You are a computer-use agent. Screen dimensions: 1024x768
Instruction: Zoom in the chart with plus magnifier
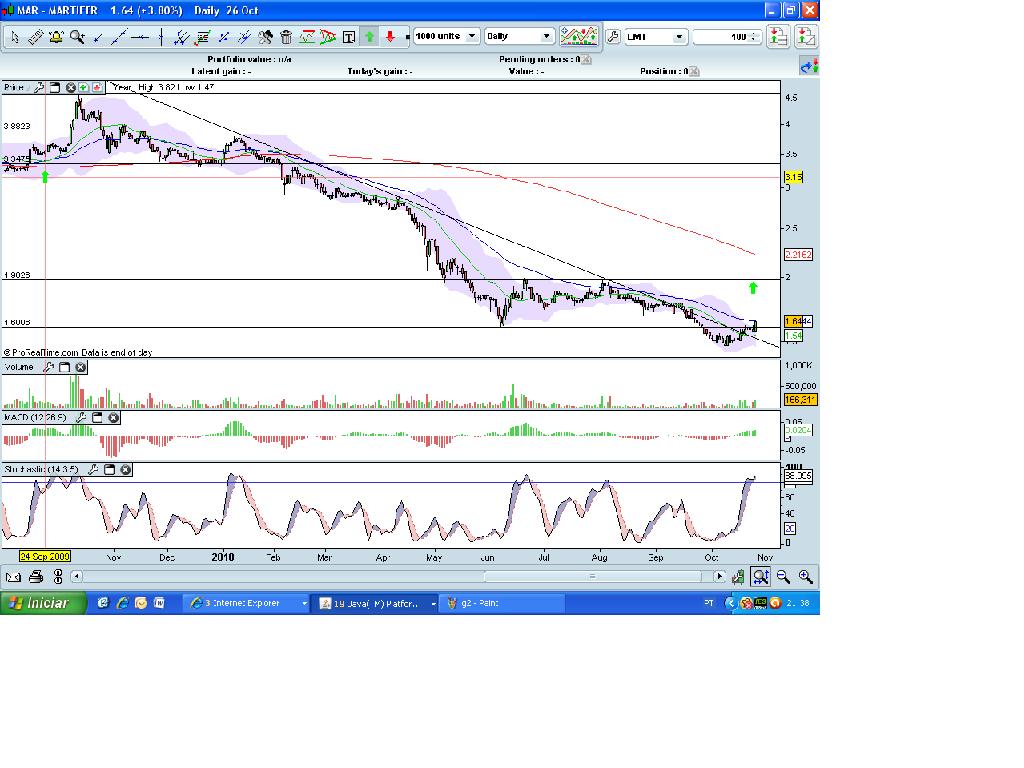pyautogui.click(x=805, y=577)
